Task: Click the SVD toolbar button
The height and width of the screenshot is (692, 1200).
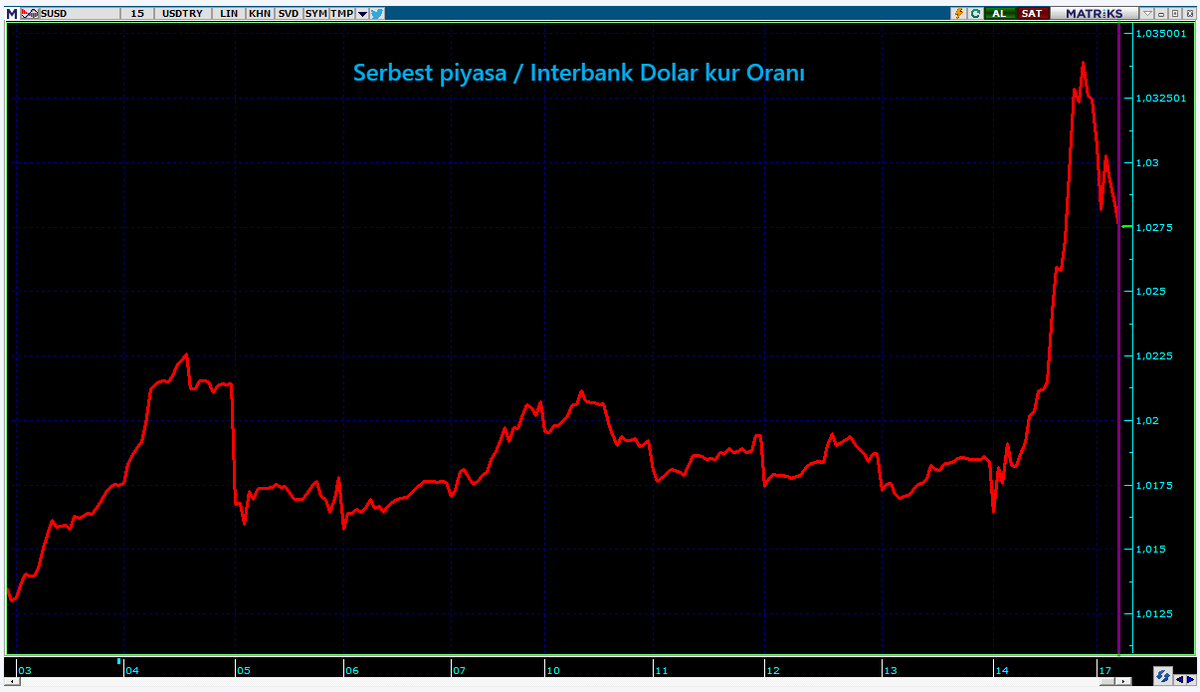Action: 288,14
